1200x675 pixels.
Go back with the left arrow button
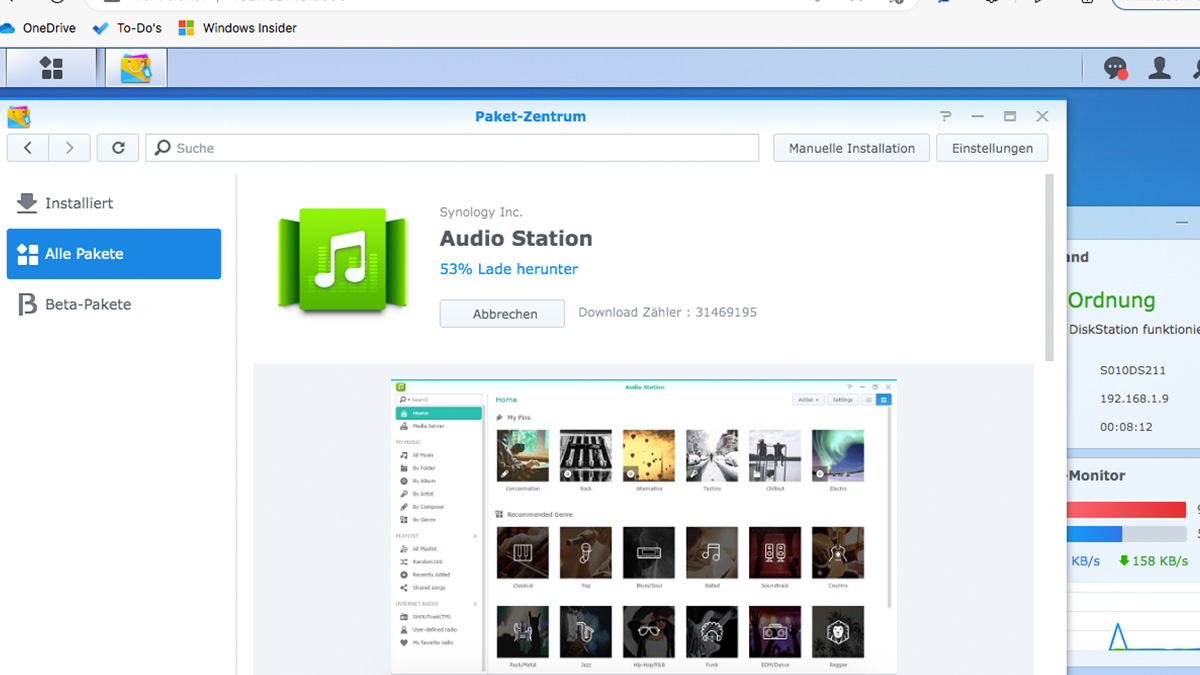pos(28,148)
